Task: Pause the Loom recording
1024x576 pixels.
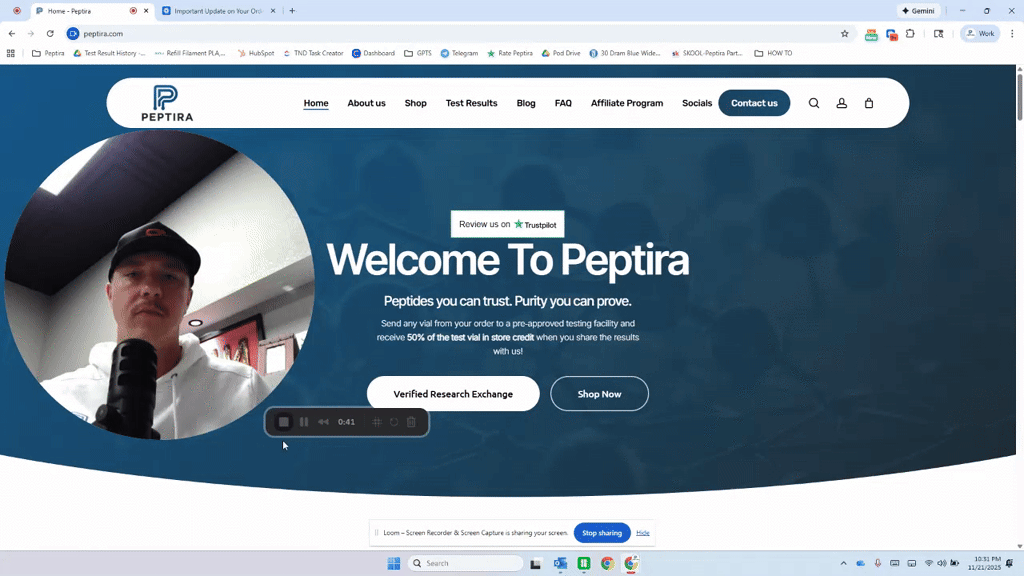Action: pyautogui.click(x=303, y=421)
